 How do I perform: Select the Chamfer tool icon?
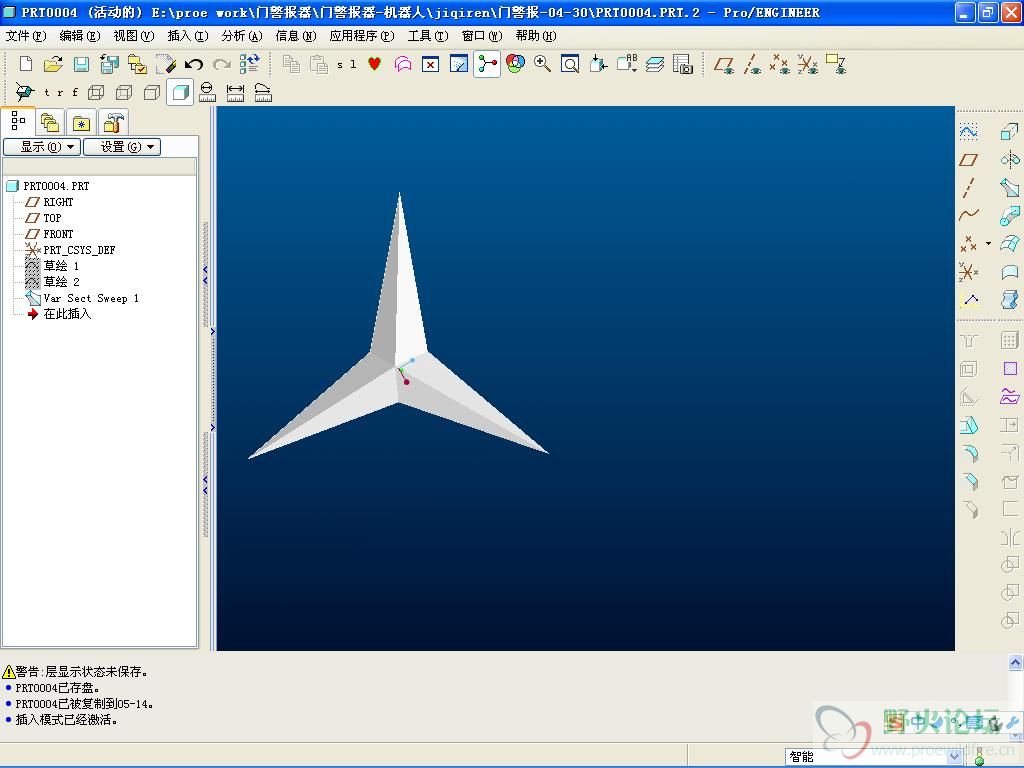pyautogui.click(x=969, y=482)
